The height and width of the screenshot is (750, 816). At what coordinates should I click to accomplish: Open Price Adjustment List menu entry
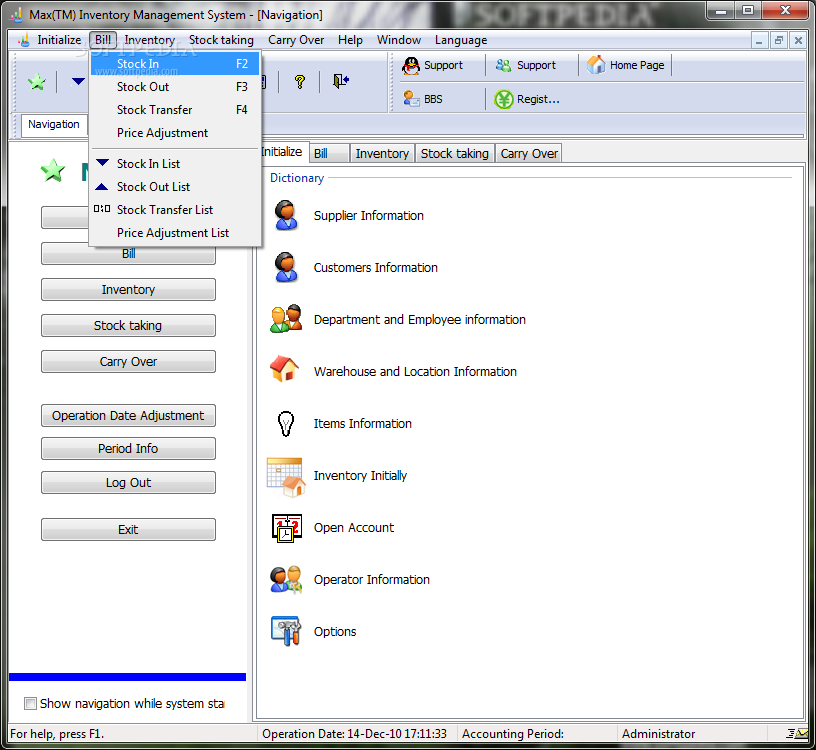coord(175,233)
